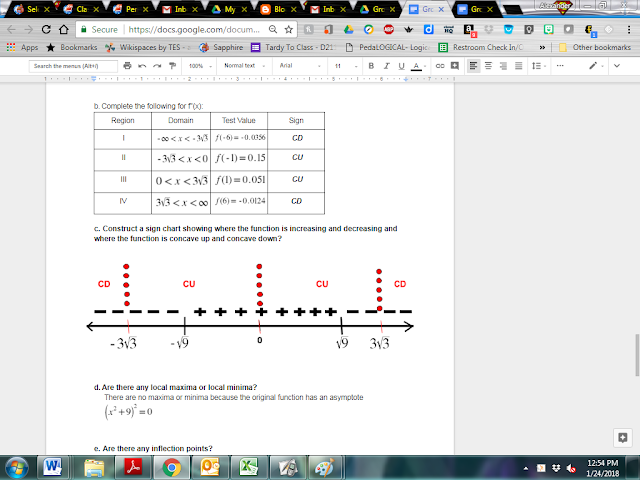Image resolution: width=640 pixels, height=480 pixels.
Task: Switch to the Per browser tab
Action: coord(131,9)
